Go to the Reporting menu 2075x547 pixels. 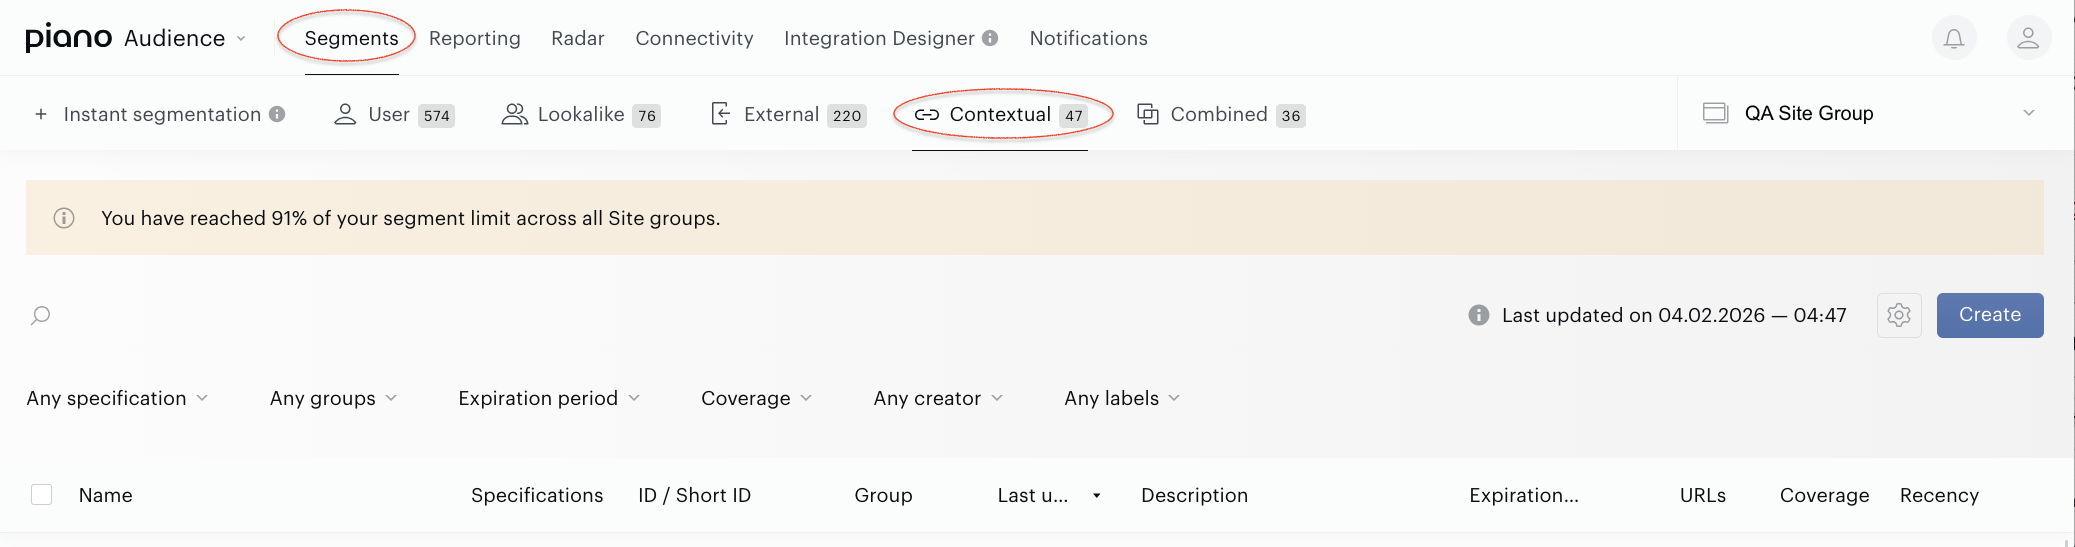pos(475,38)
